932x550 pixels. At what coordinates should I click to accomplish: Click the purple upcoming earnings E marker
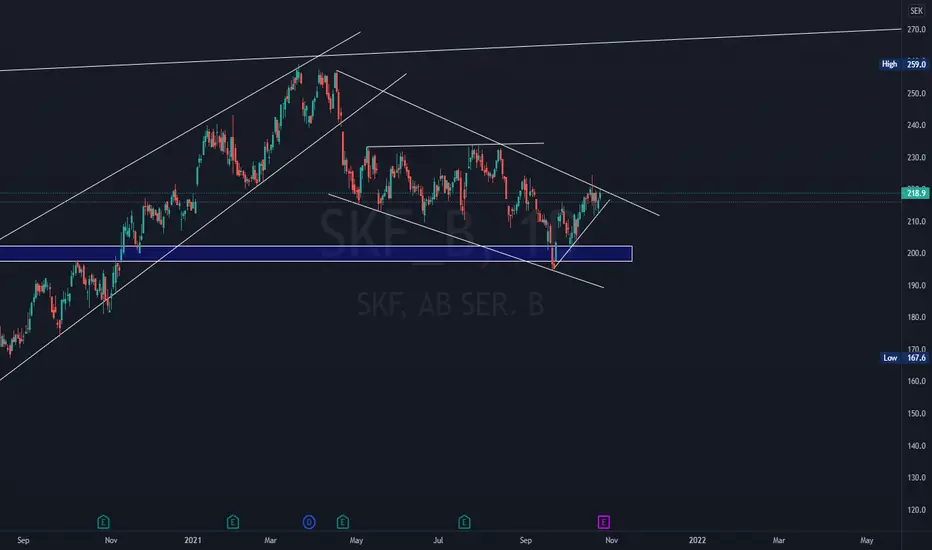(x=603, y=522)
